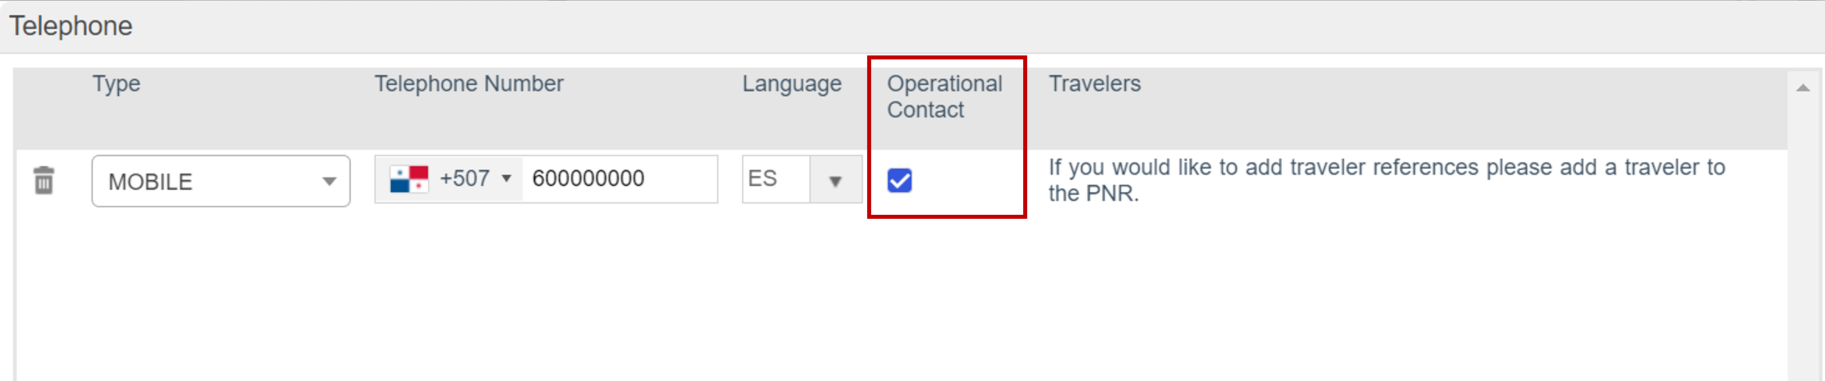Click into the 600000000 phone number field
This screenshot has width=1825, height=381.
click(620, 179)
